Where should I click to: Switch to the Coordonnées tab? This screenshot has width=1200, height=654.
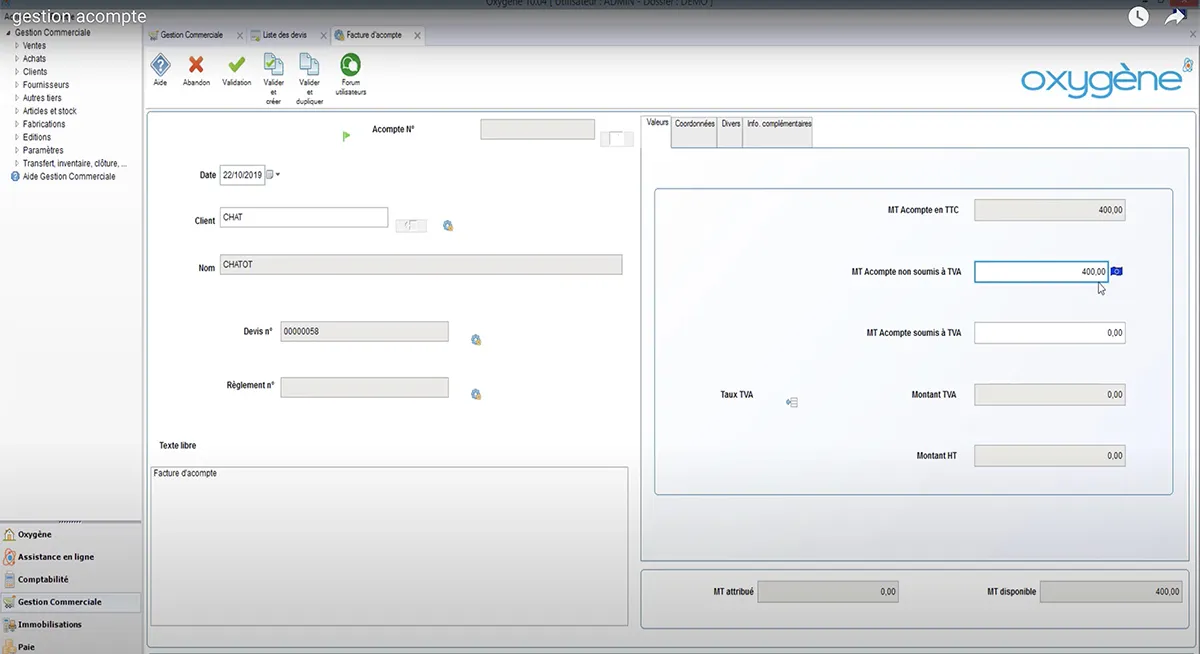(x=694, y=124)
